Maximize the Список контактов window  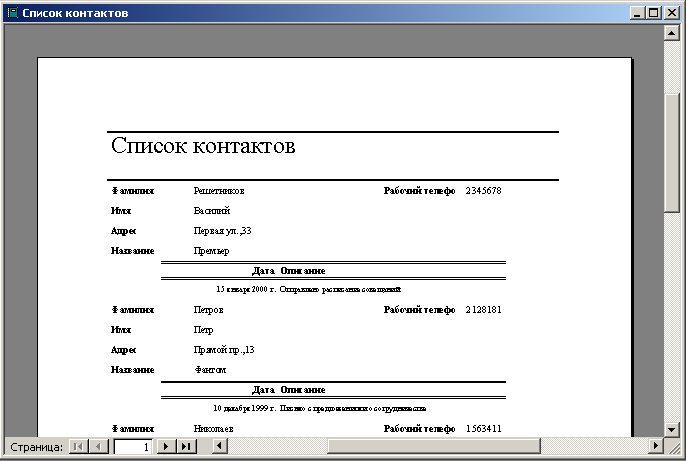(x=654, y=13)
